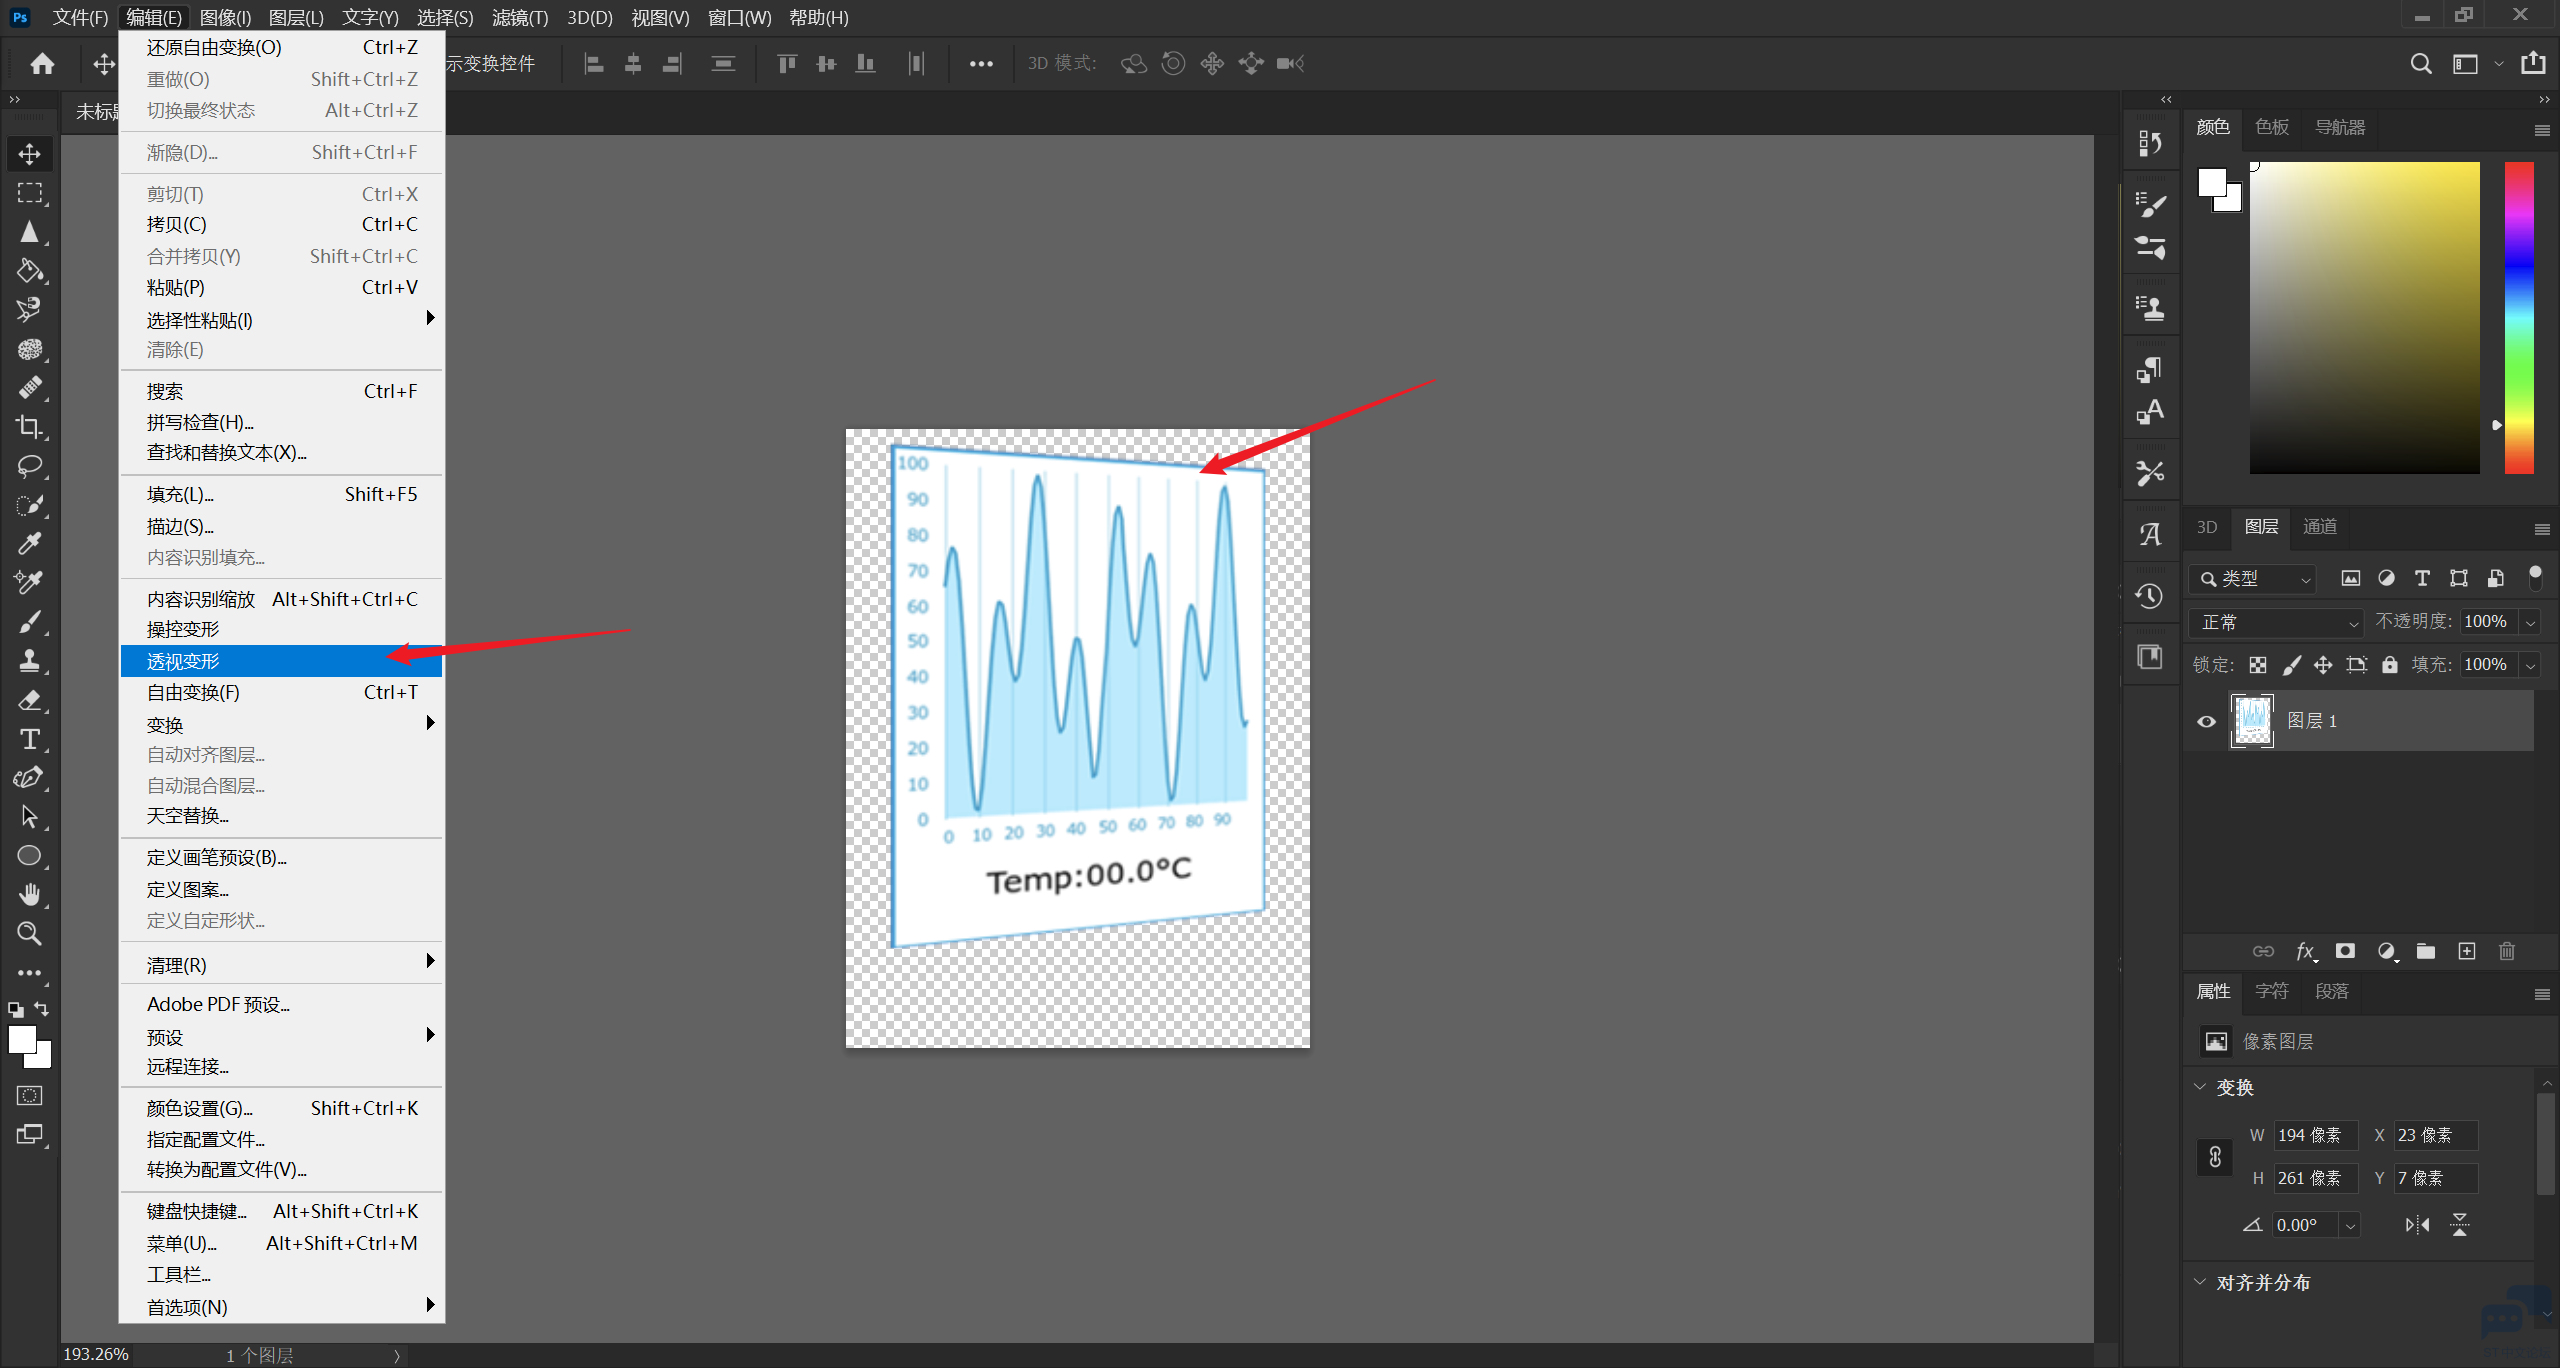Select the Zoom magnifier tool
This screenshot has width=2560, height=1368.
[x=29, y=934]
